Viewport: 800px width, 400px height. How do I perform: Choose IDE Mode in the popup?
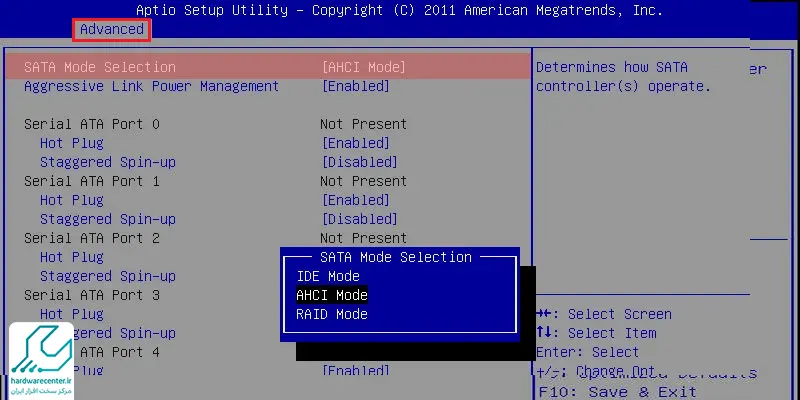coord(328,276)
